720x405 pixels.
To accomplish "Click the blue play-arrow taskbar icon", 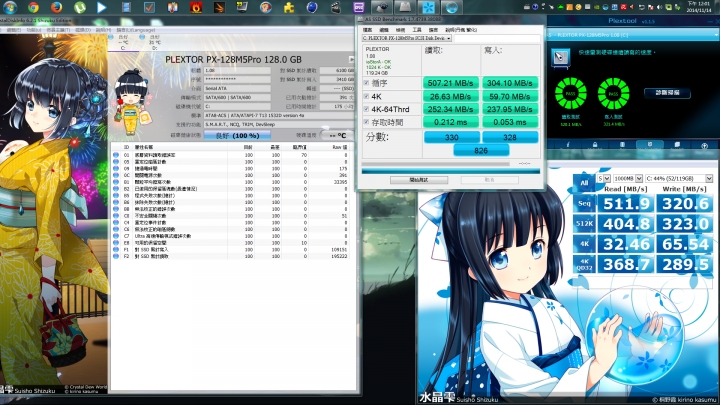I will pyautogui.click(x=102, y=7).
